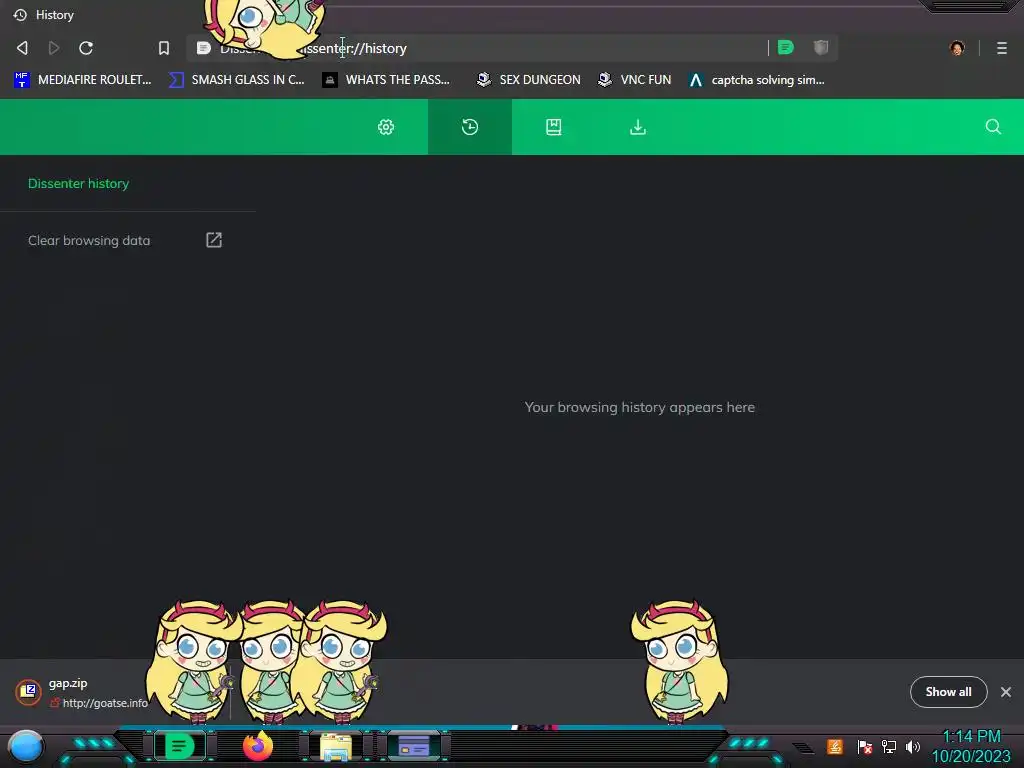Click the external link icon beside Clear browsing data
This screenshot has width=1024, height=768.
pyautogui.click(x=214, y=240)
